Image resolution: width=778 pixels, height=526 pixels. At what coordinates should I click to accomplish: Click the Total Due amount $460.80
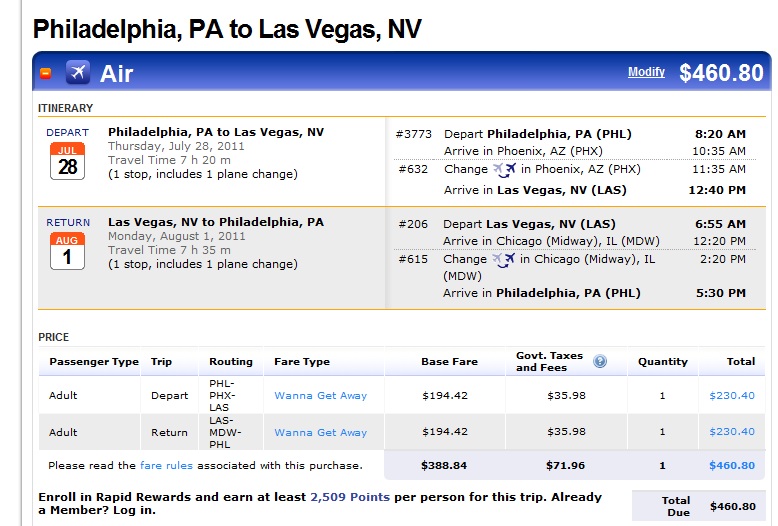pyautogui.click(x=733, y=506)
